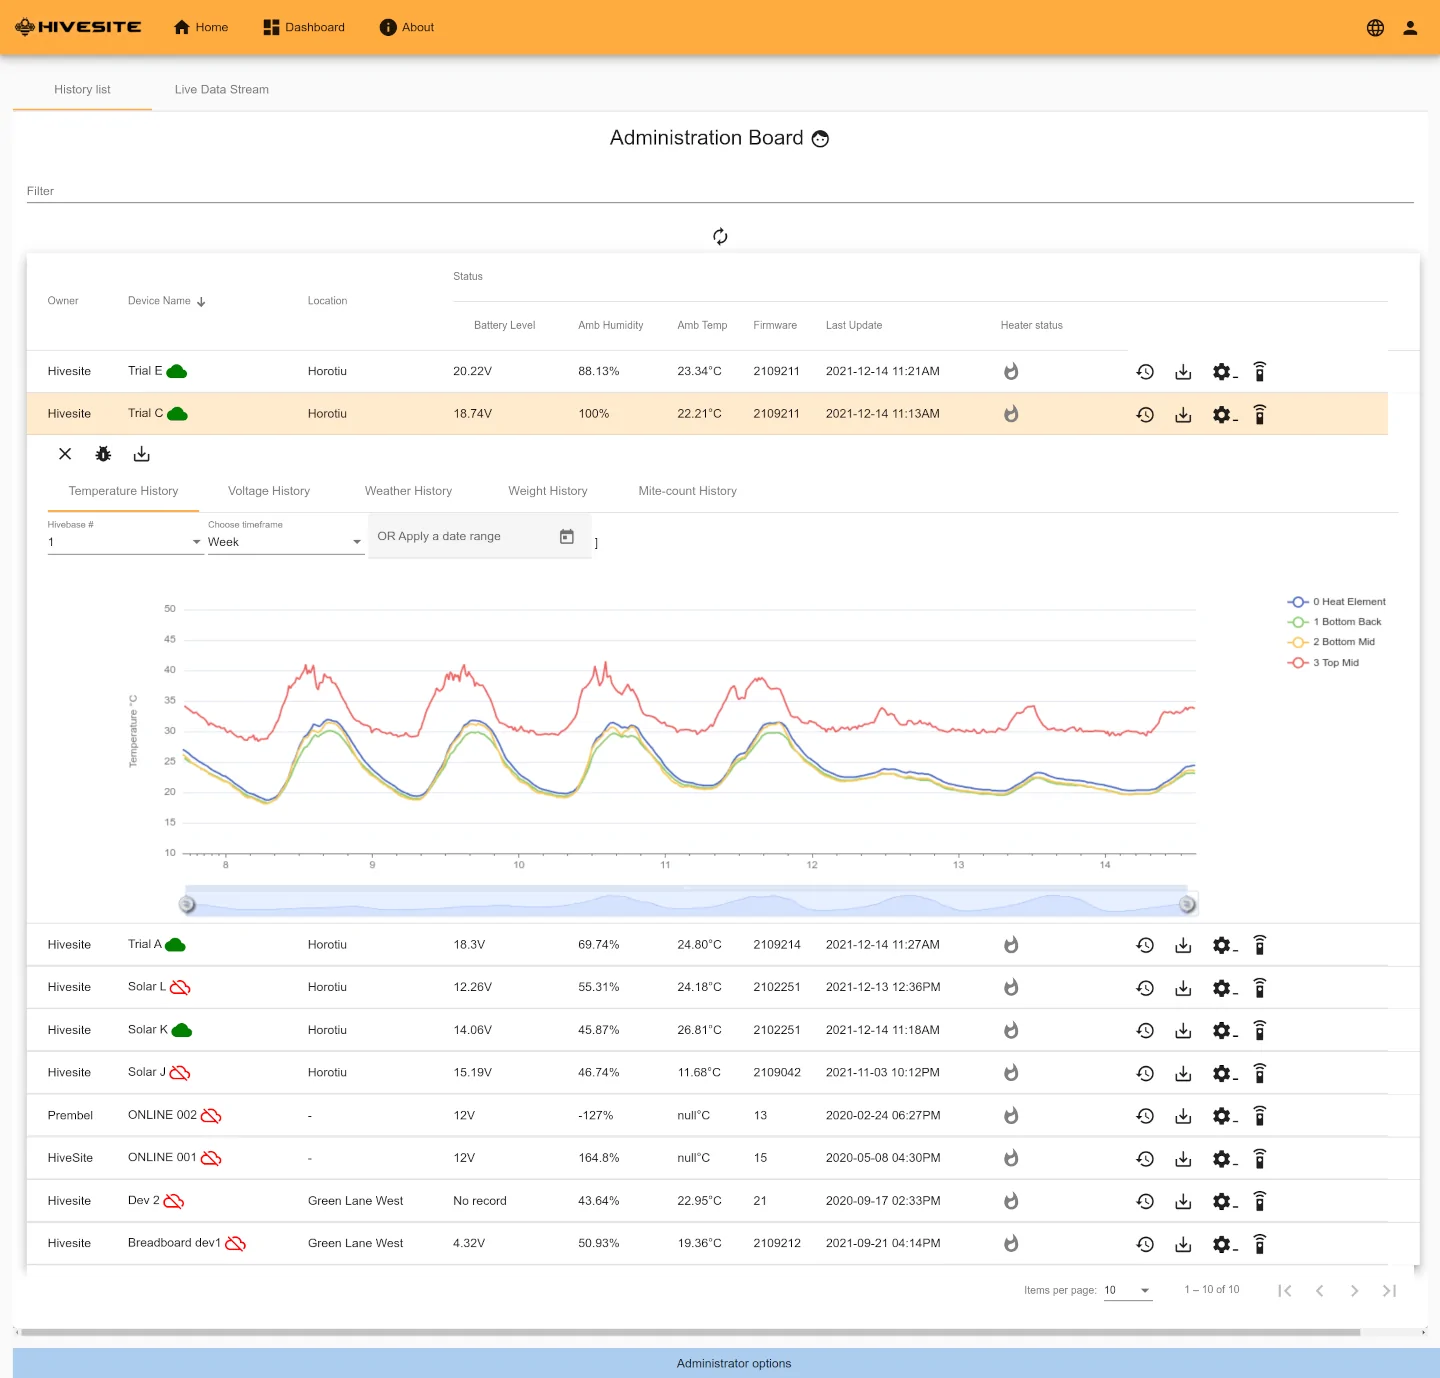Toggle 0 Heat Element series in legend

coord(1336,602)
